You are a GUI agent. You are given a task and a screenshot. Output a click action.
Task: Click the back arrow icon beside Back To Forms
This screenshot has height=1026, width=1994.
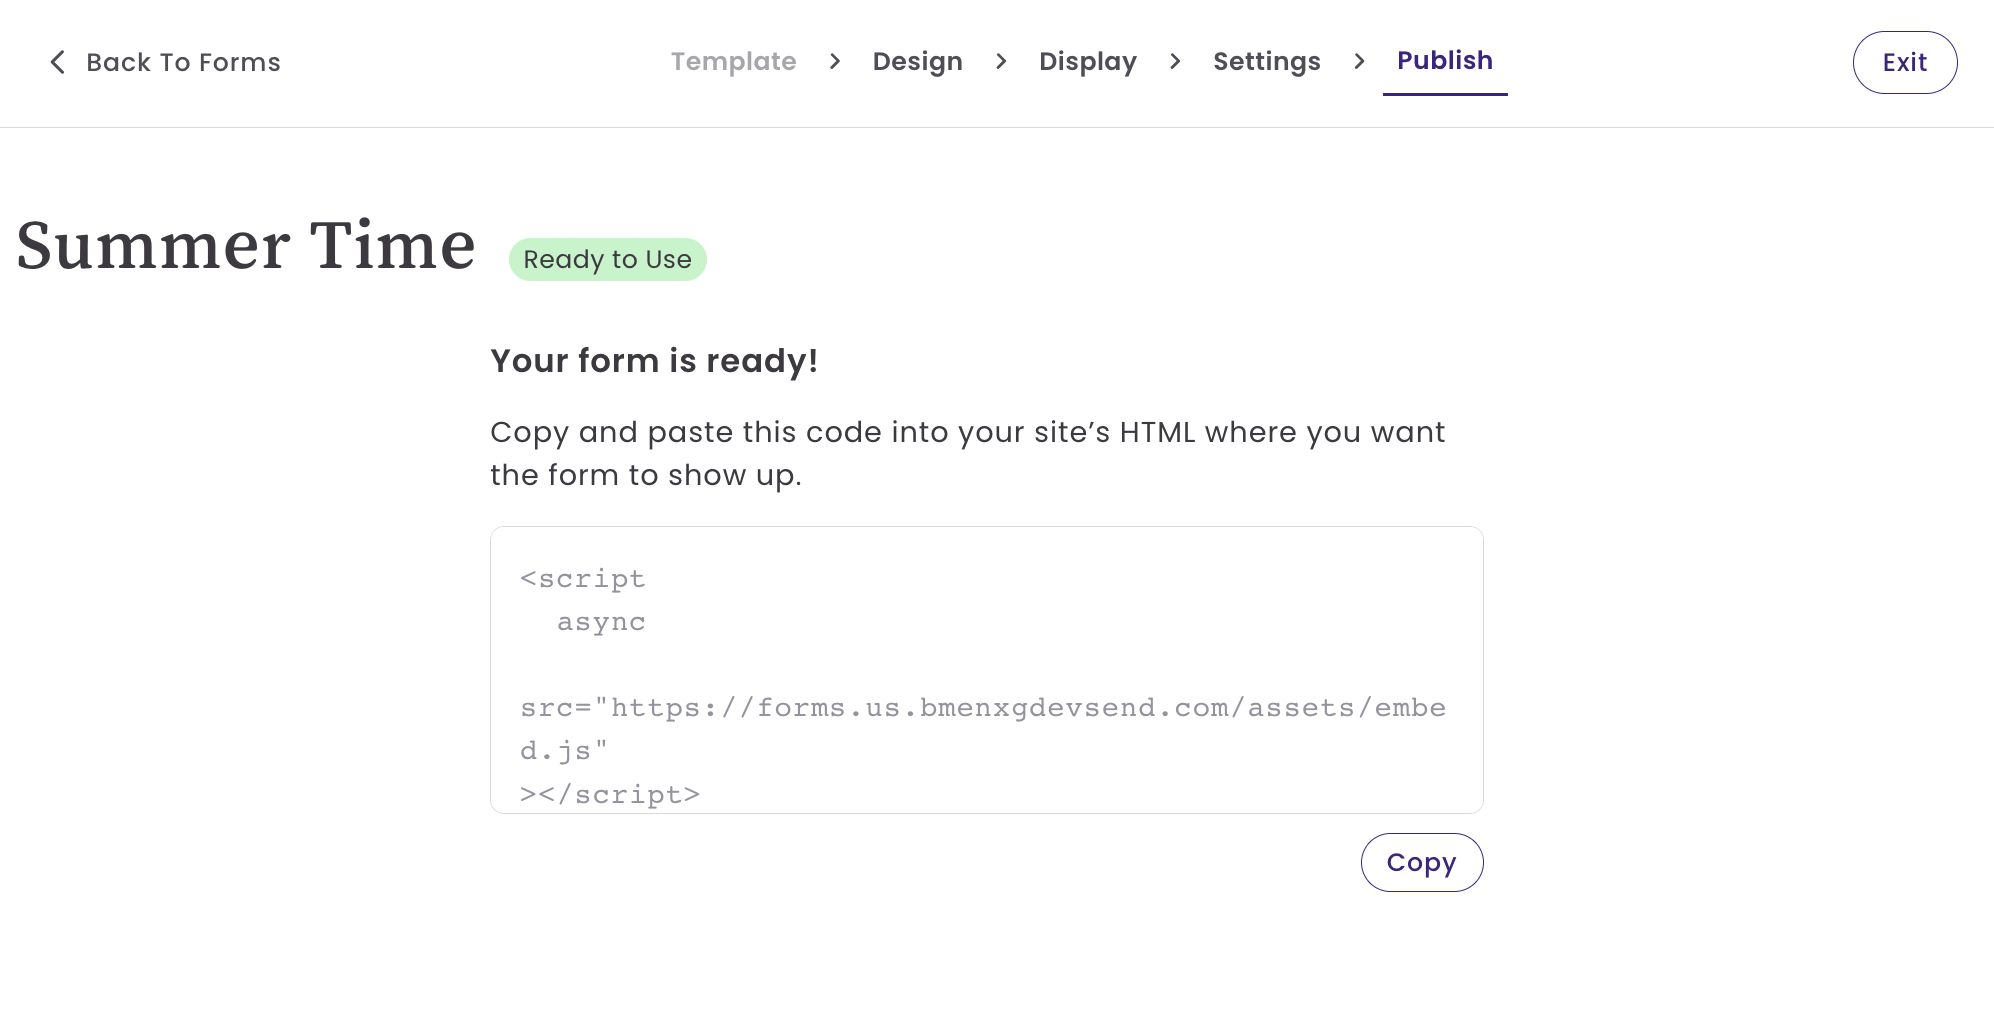click(x=58, y=62)
